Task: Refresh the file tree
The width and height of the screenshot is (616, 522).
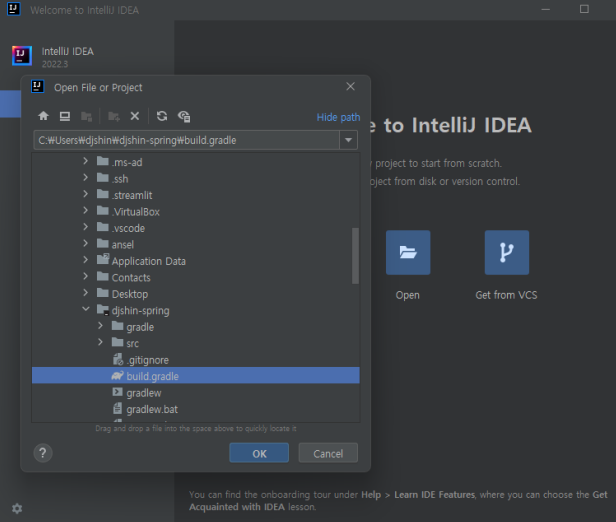Action: (162, 116)
